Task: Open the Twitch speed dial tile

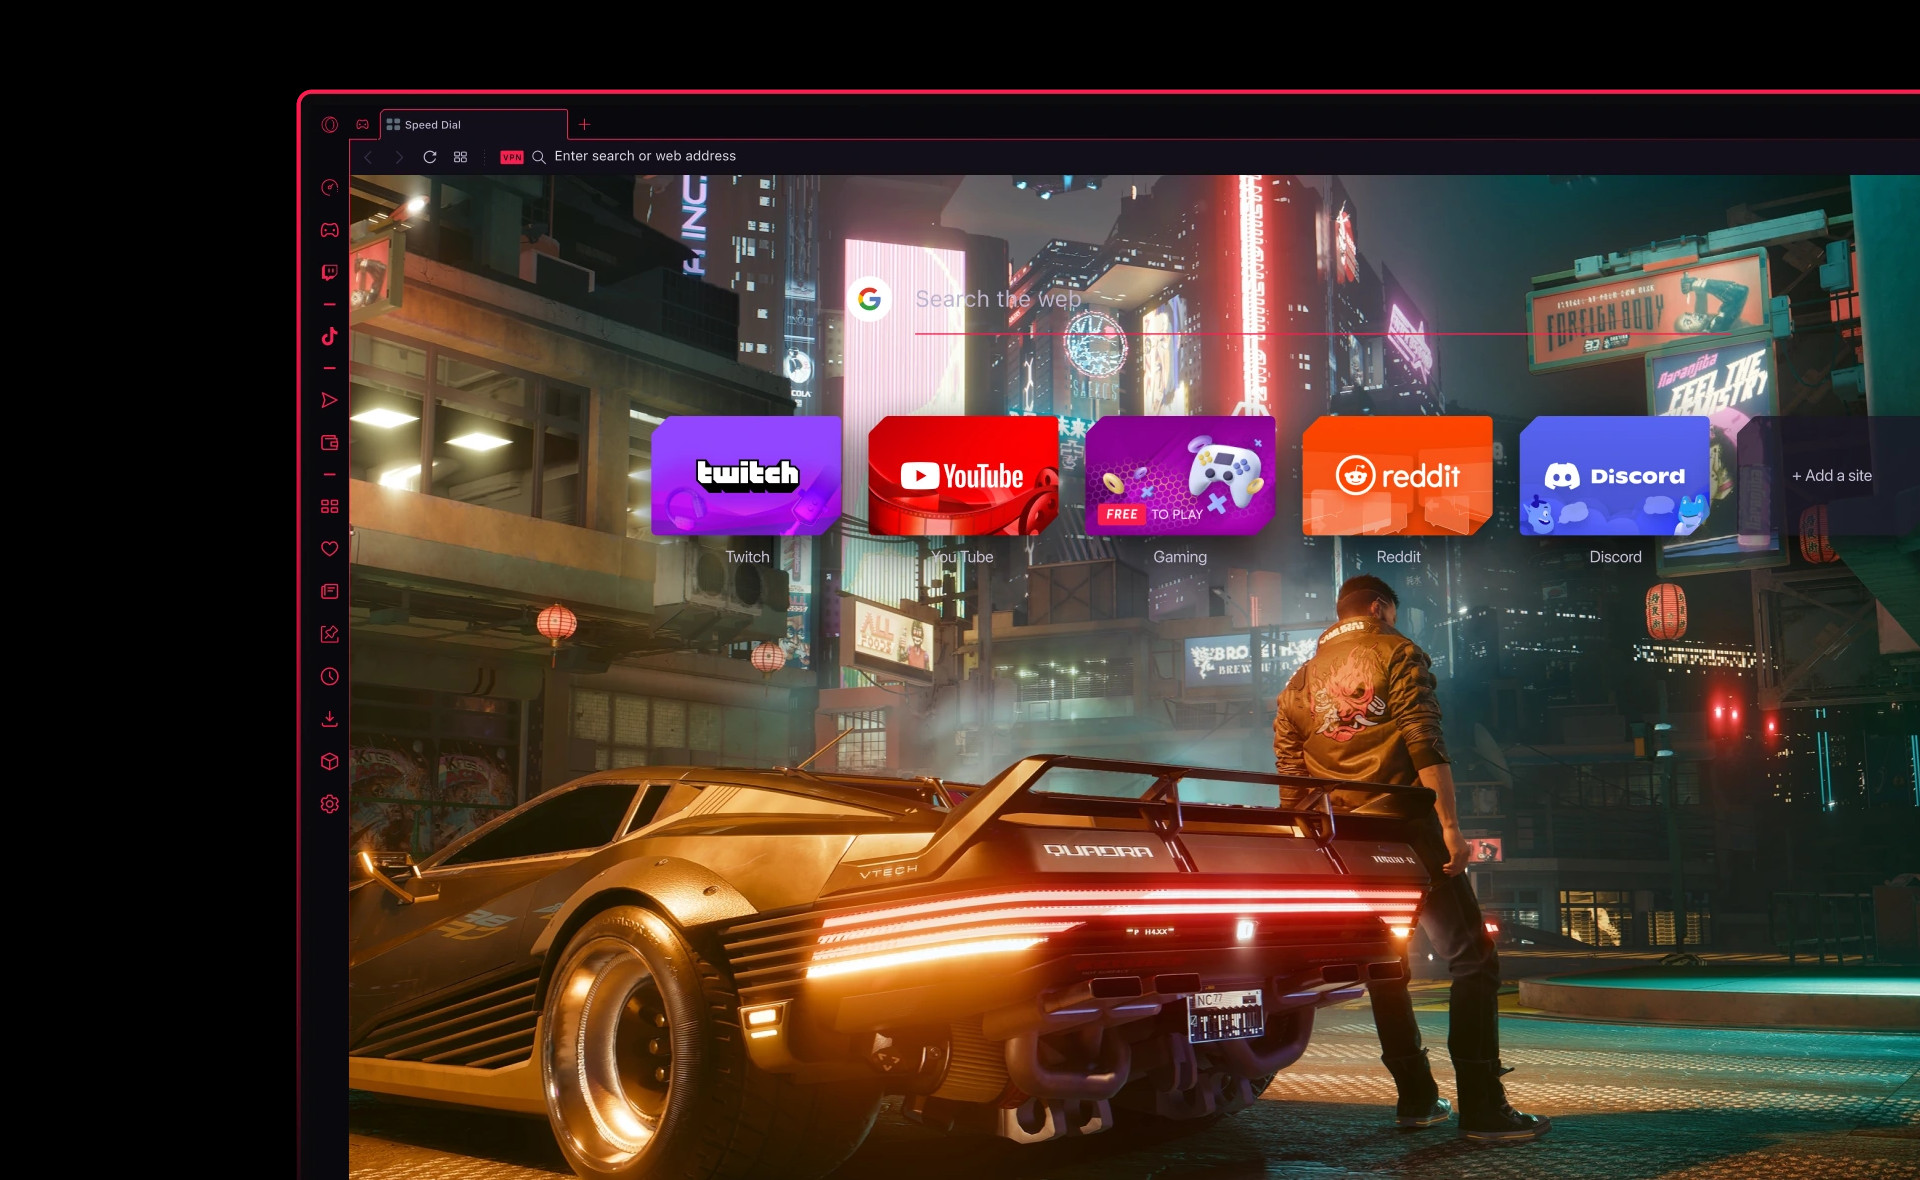Action: (x=746, y=476)
